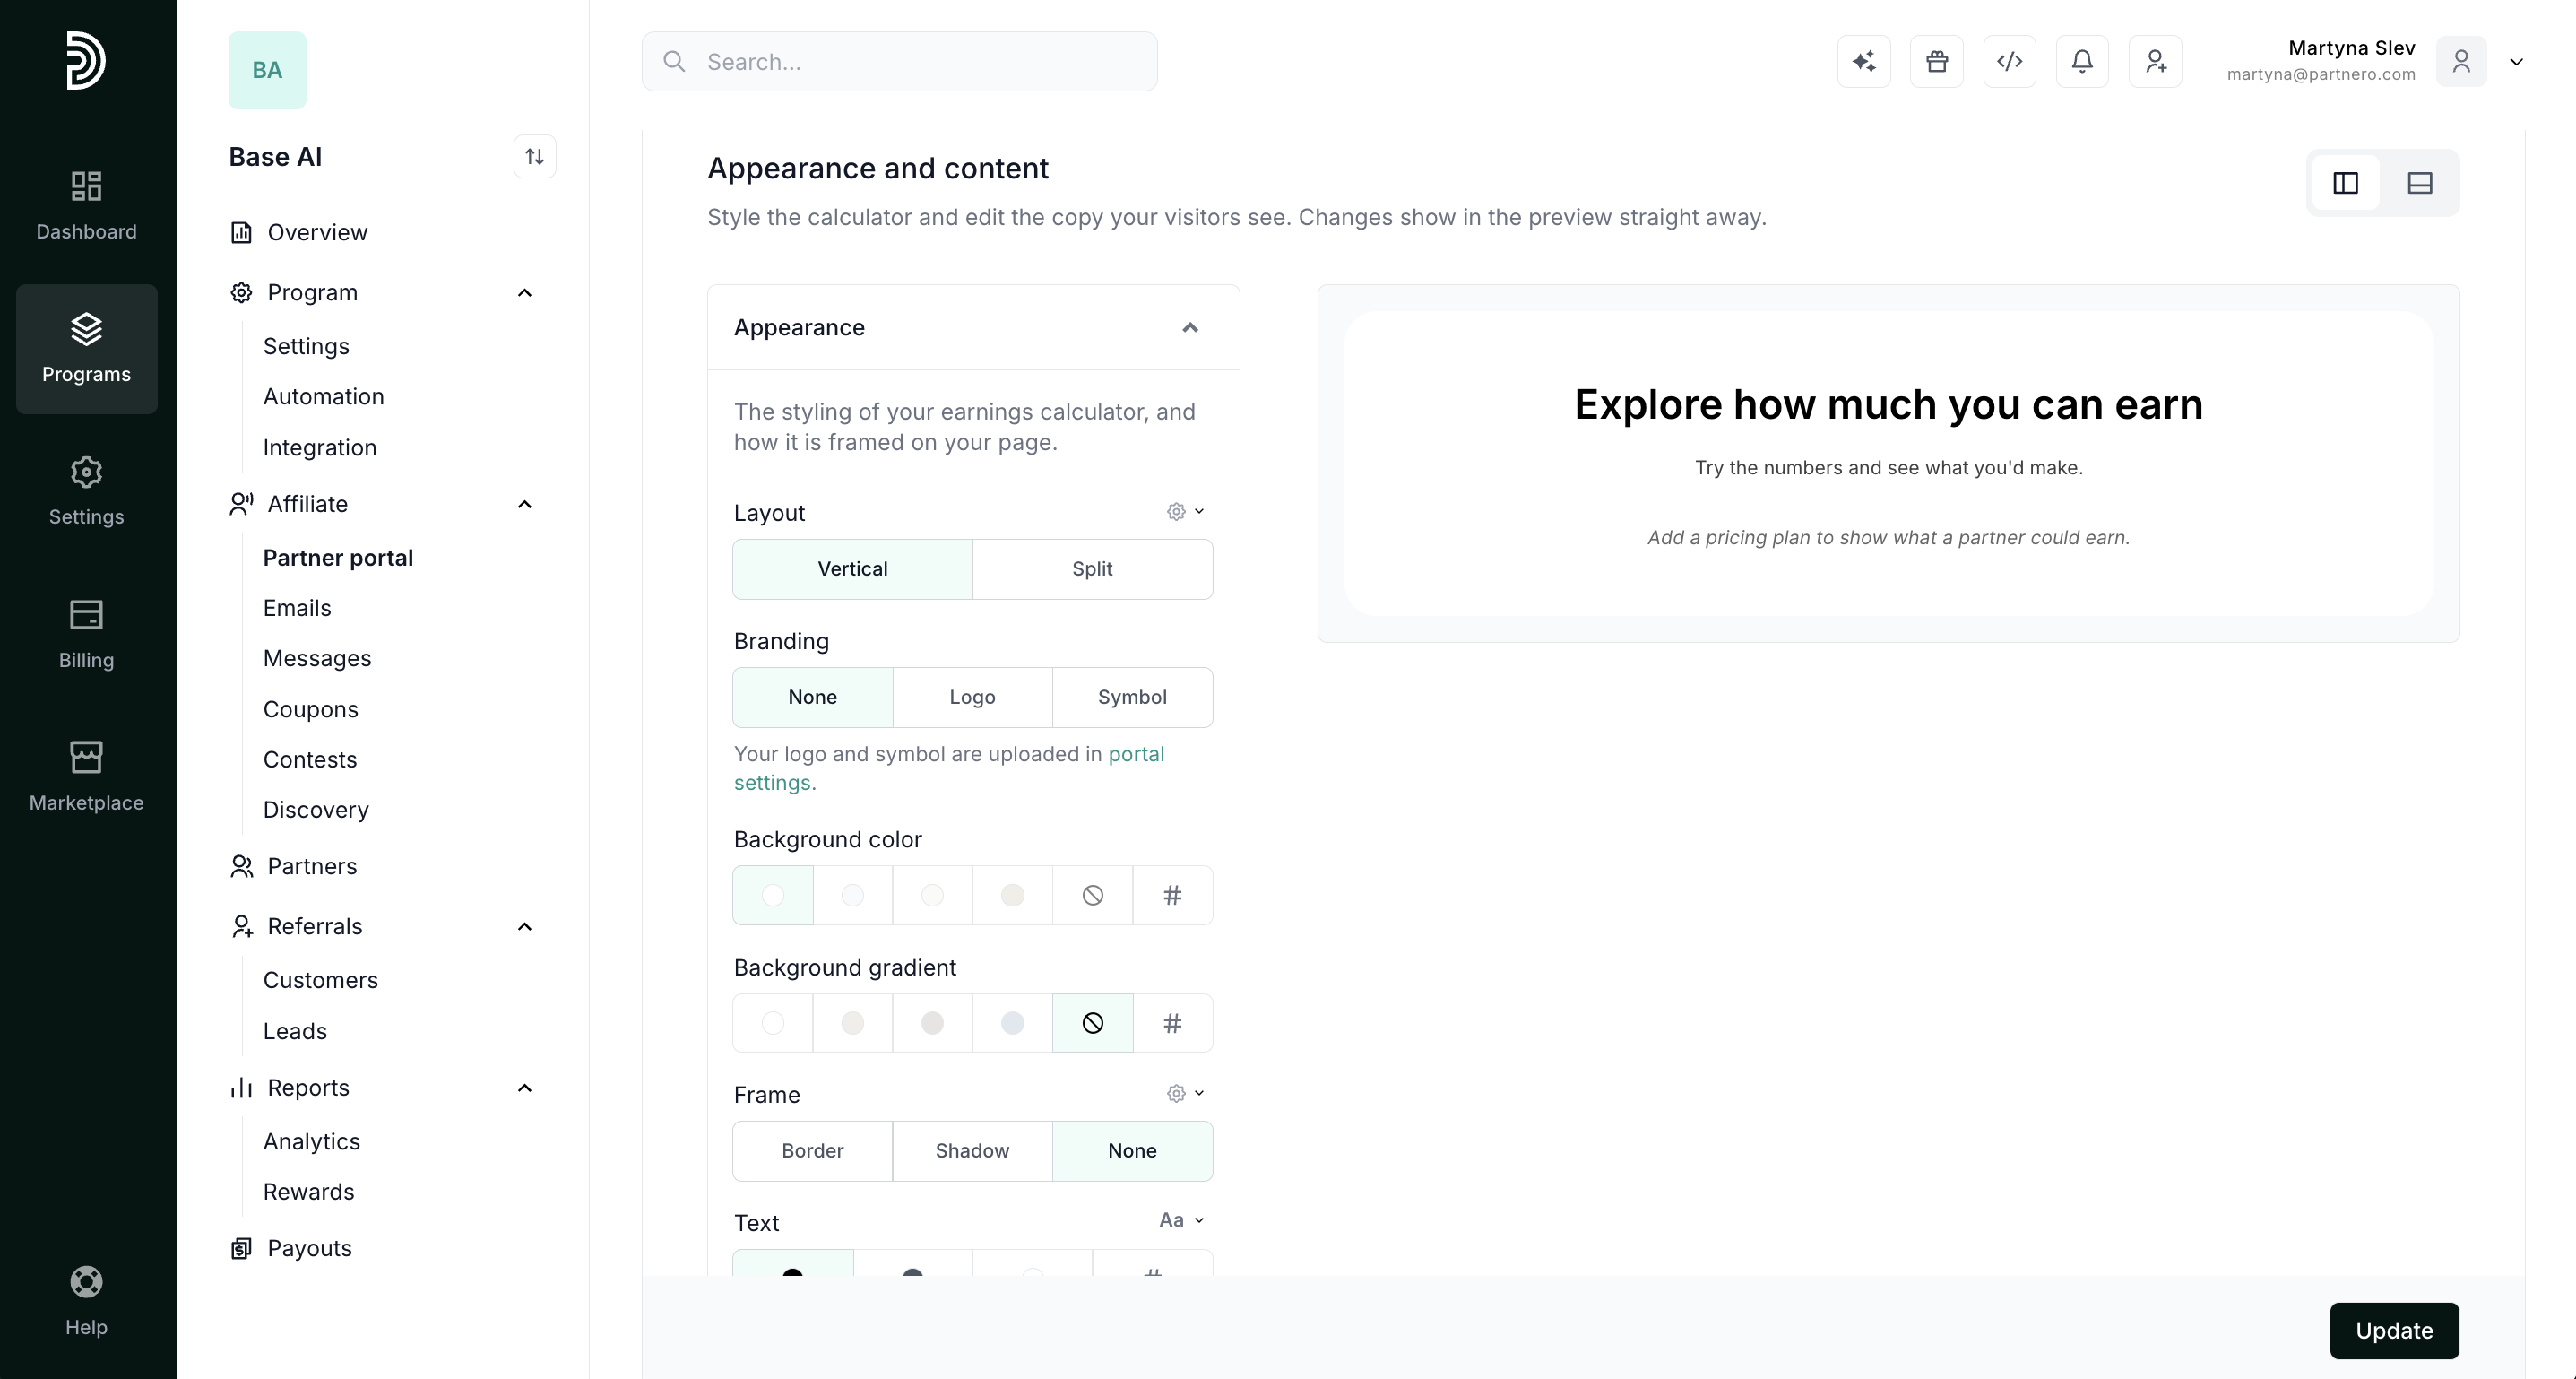The image size is (2576, 1379).
Task: Open the Layout gear settings dropdown
Action: [x=1185, y=512]
